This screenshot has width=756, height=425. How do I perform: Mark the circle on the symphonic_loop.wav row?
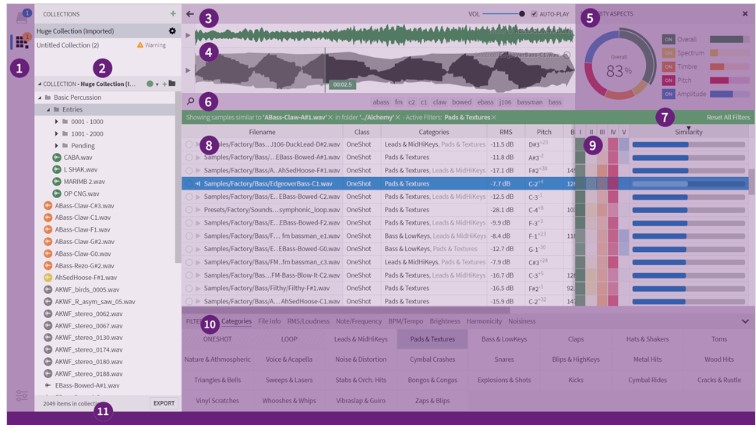(189, 210)
